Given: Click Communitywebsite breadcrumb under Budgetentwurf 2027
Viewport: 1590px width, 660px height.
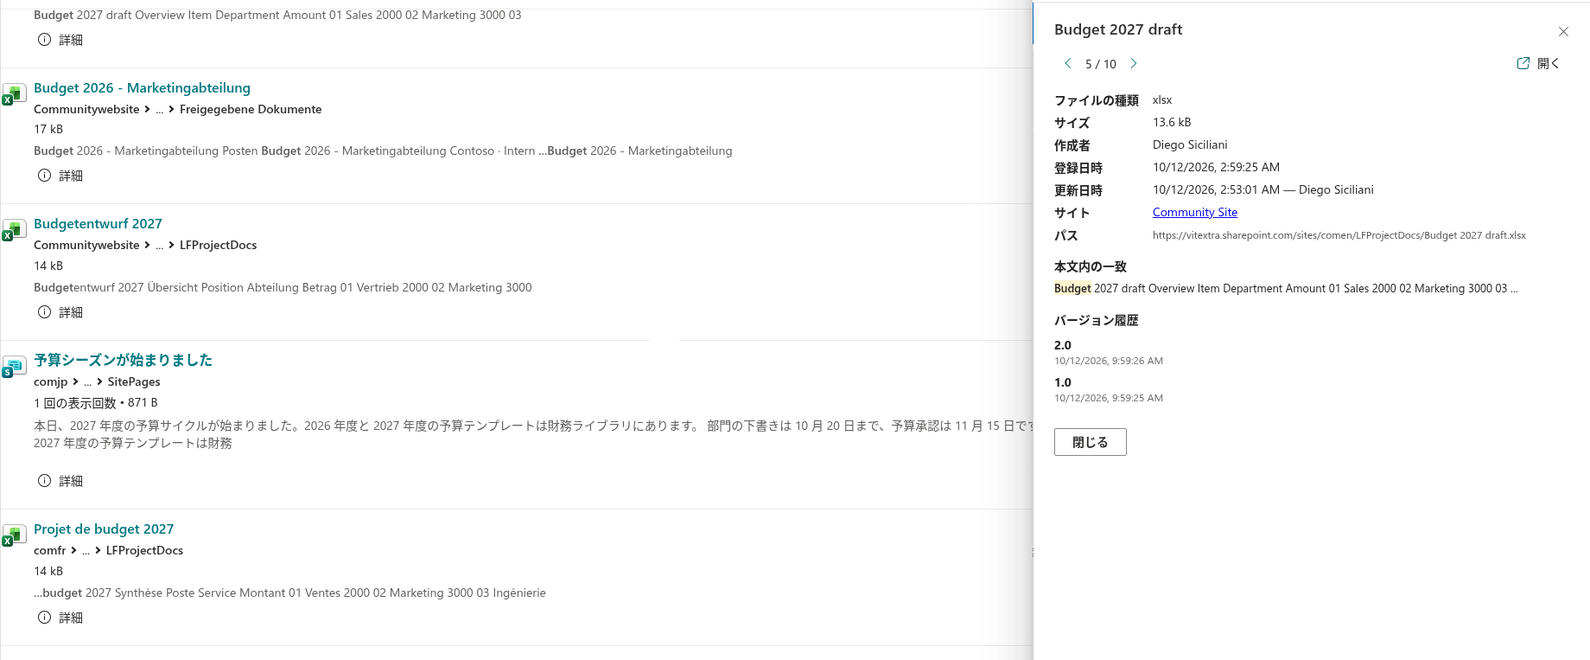Looking at the screenshot, I should coord(87,245).
